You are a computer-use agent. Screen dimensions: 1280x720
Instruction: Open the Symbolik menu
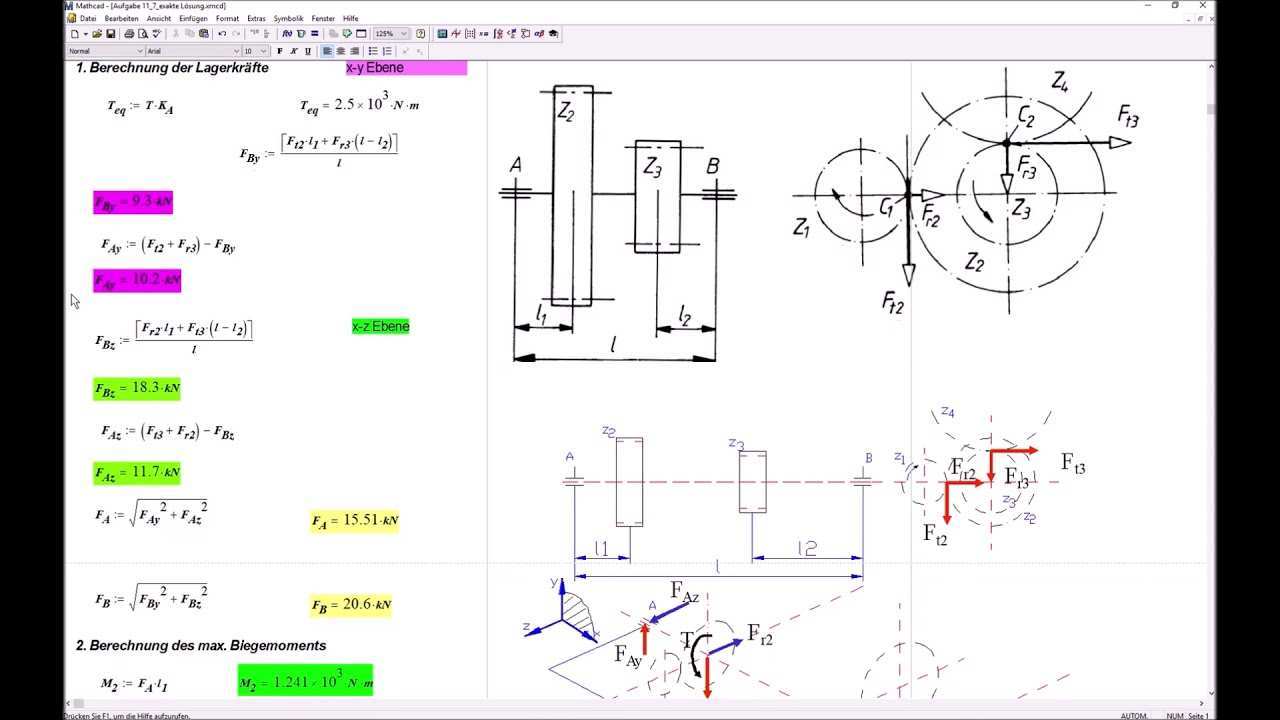tap(289, 18)
